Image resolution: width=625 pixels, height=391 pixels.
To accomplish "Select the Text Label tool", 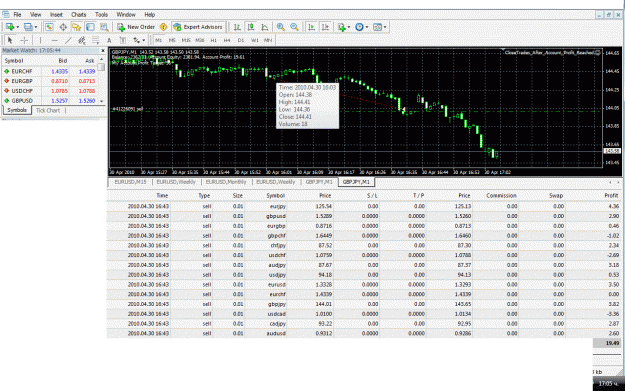I will (x=123, y=40).
